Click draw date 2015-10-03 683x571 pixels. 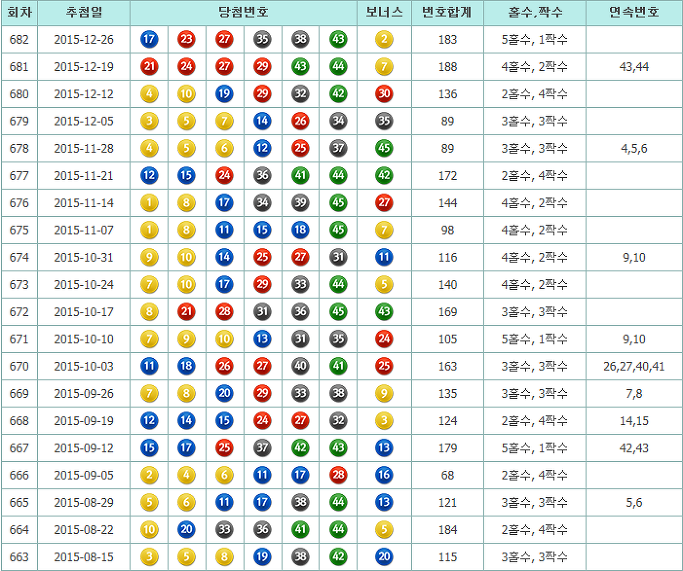[x=84, y=366]
